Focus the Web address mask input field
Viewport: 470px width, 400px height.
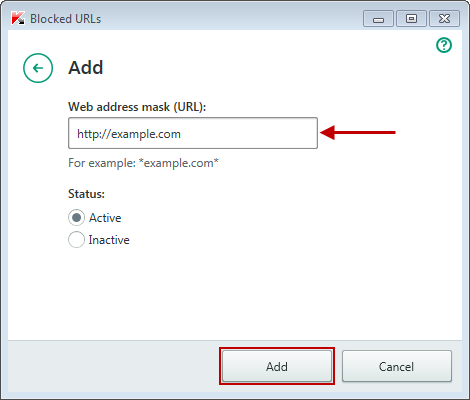point(193,133)
